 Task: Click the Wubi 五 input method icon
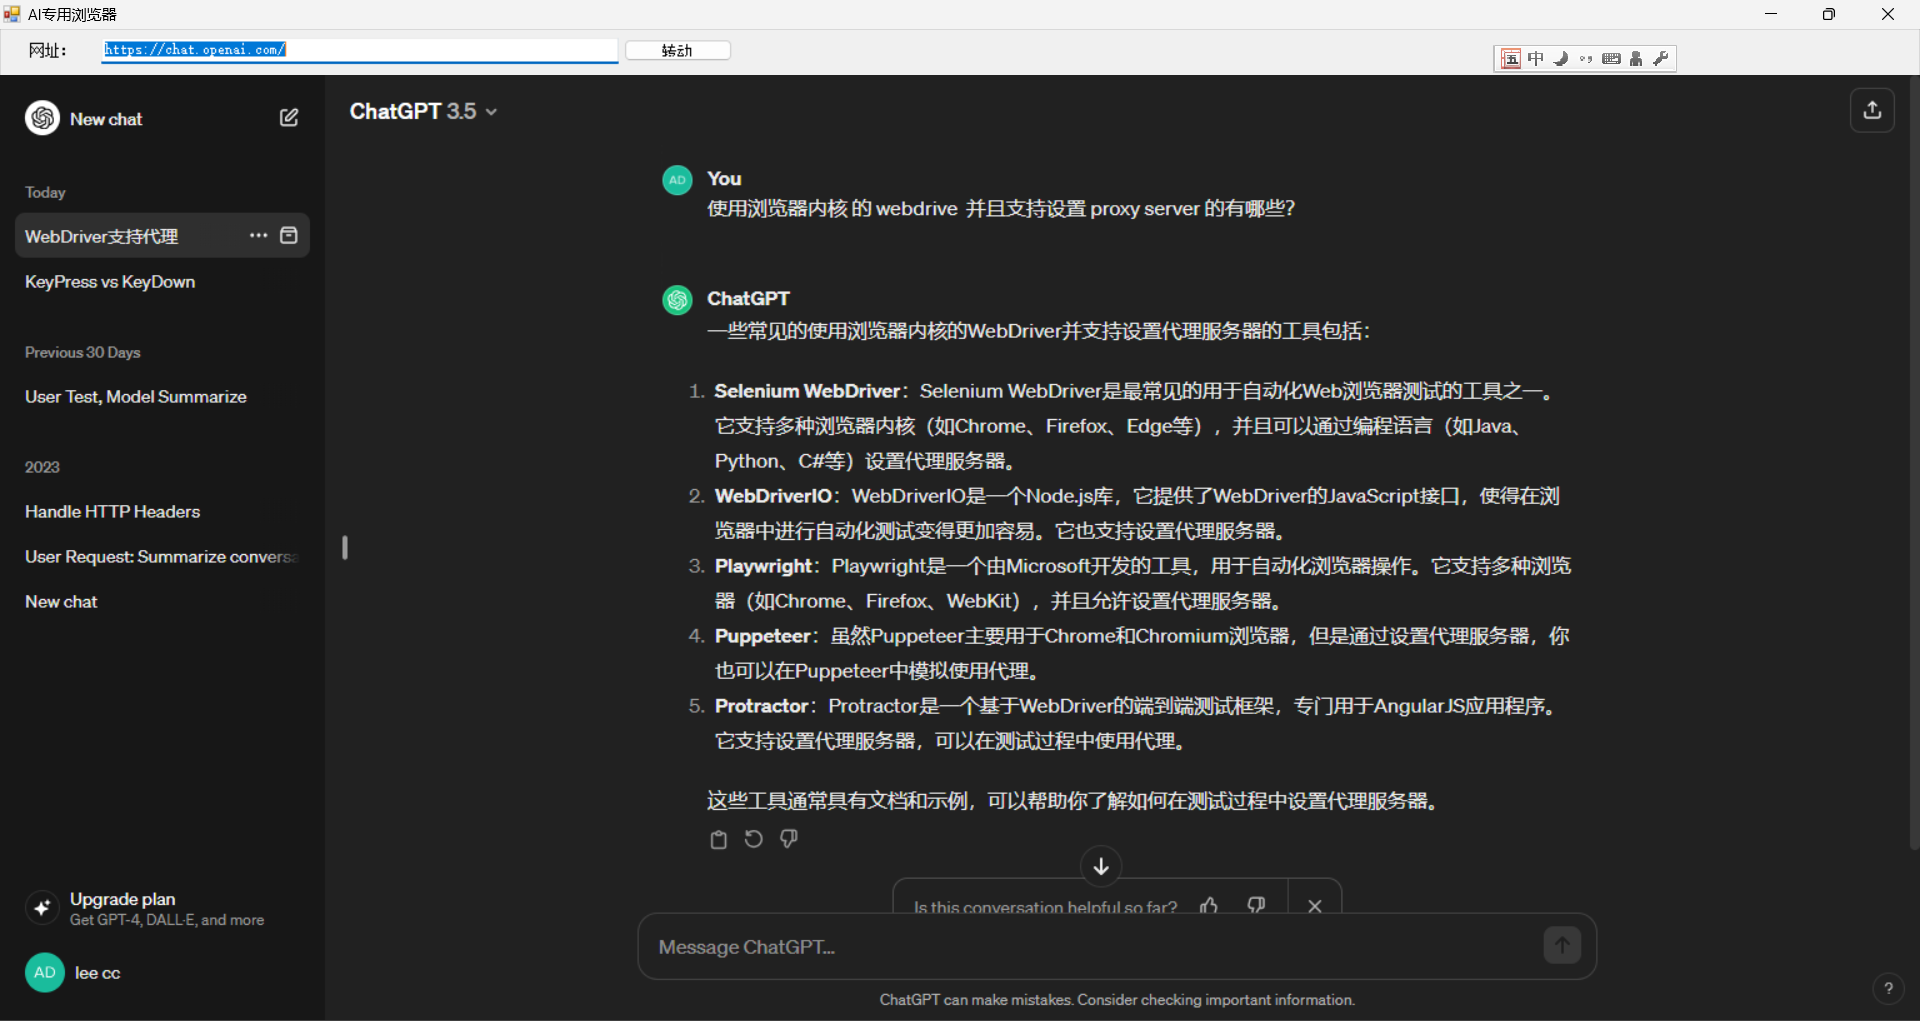pos(1511,59)
